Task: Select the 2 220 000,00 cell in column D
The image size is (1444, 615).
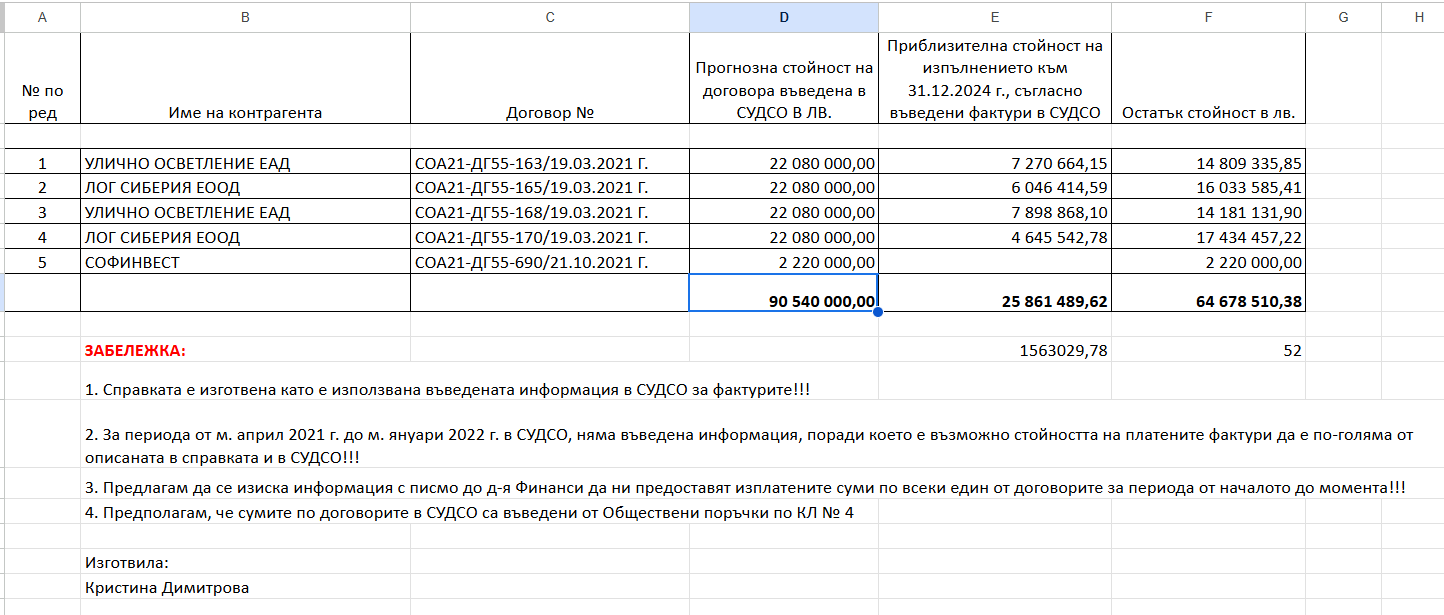Action: (784, 263)
